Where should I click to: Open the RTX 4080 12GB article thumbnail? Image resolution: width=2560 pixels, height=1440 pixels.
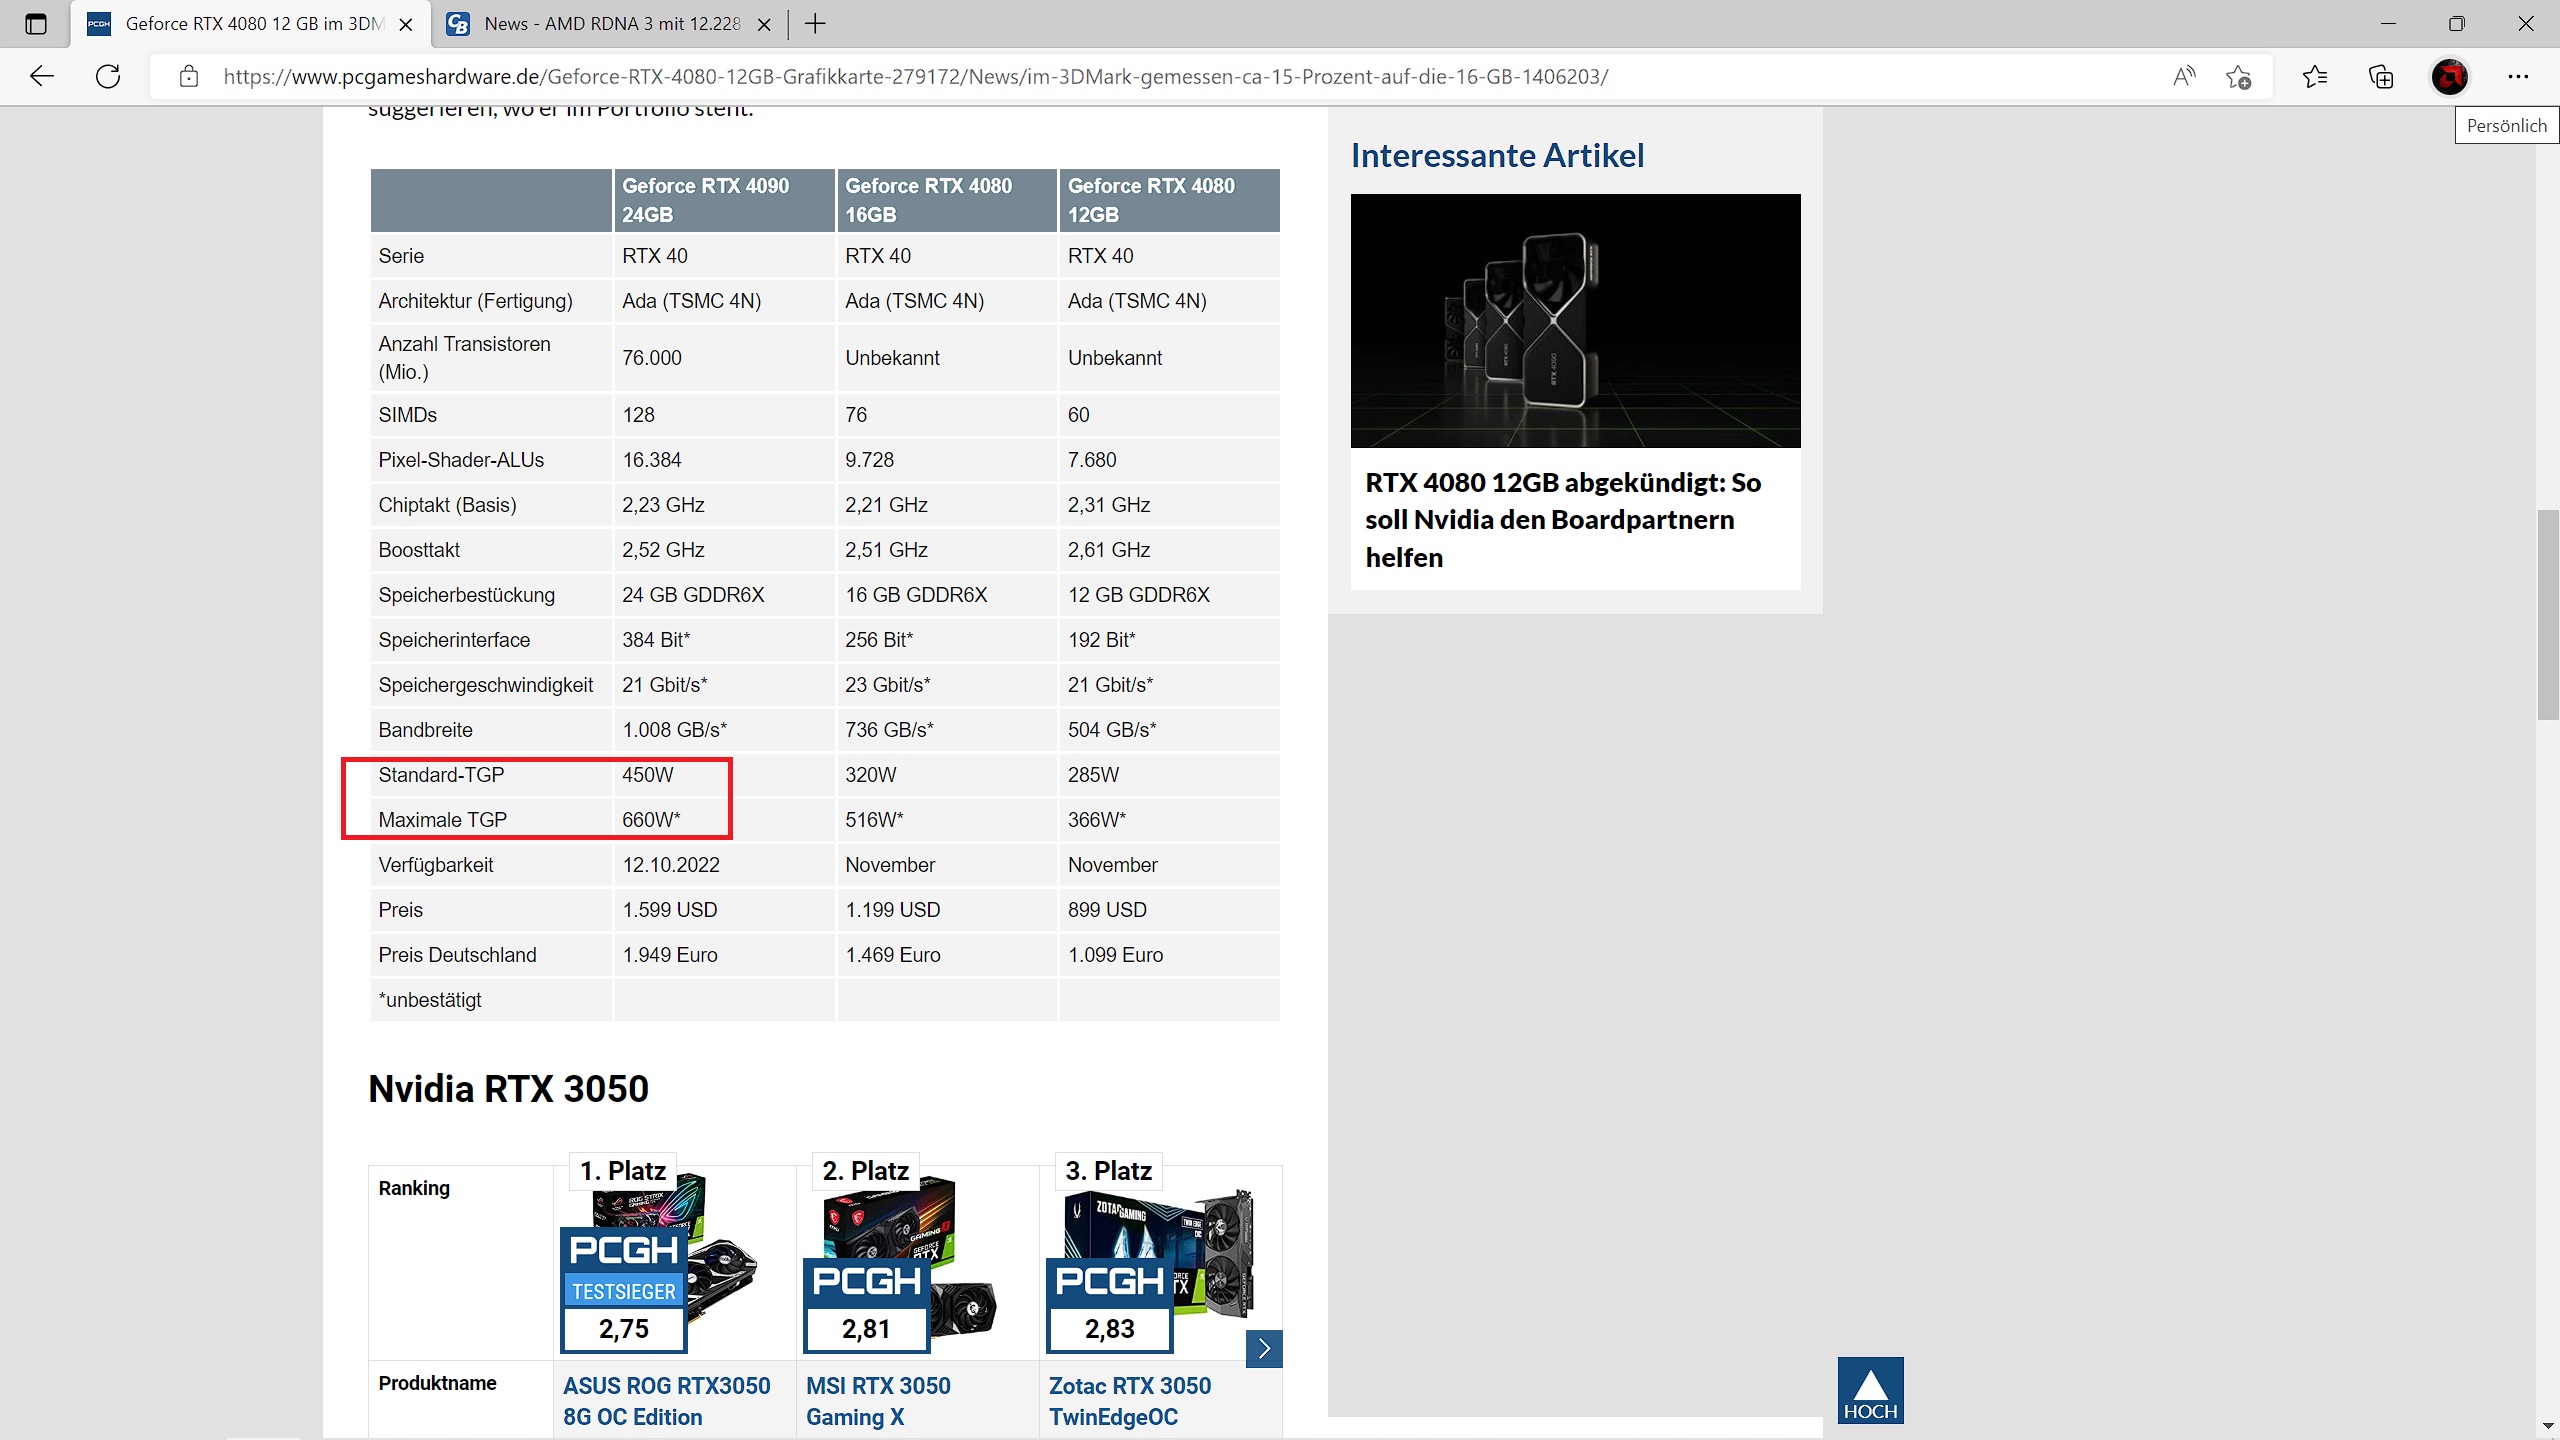tap(1575, 320)
